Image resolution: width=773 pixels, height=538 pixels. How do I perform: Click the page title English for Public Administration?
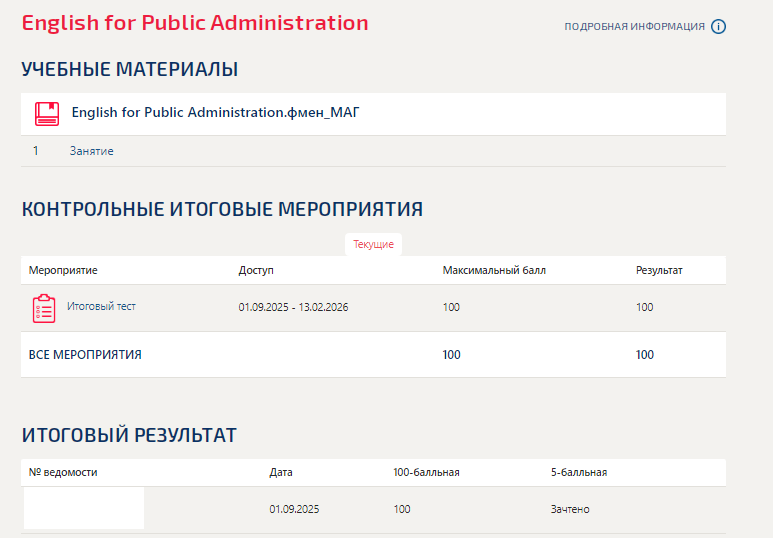coord(195,23)
